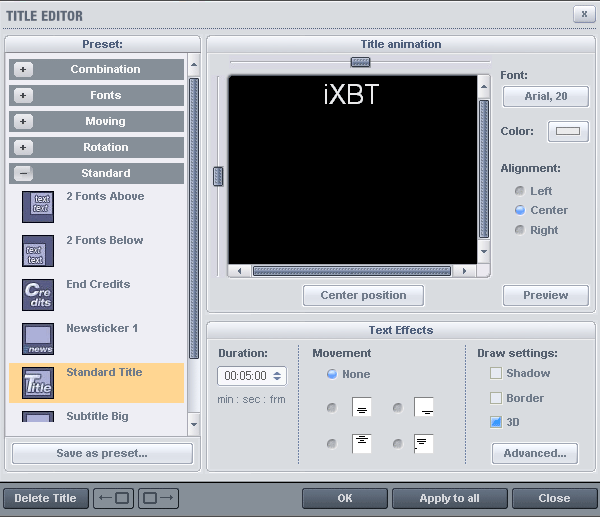The image size is (600, 517).
Task: Click the duration spinner arrows
Action: (277, 376)
